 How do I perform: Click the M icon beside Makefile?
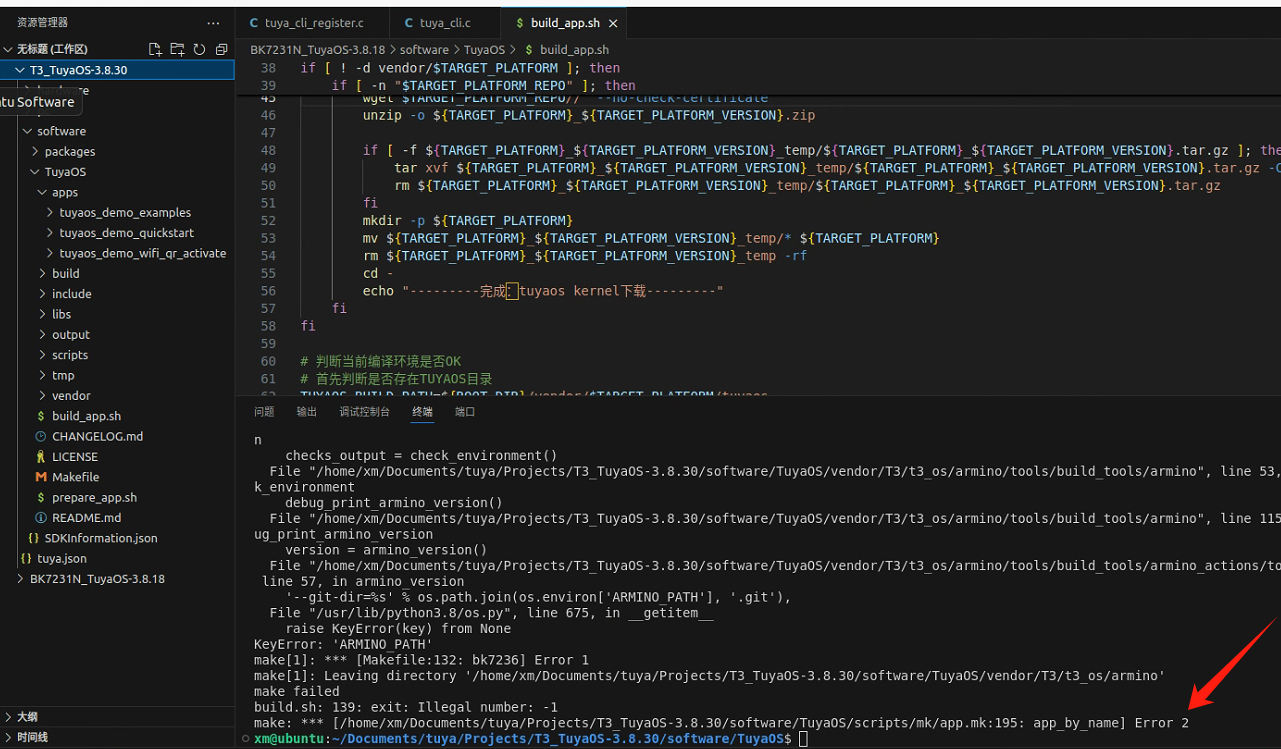[41, 477]
